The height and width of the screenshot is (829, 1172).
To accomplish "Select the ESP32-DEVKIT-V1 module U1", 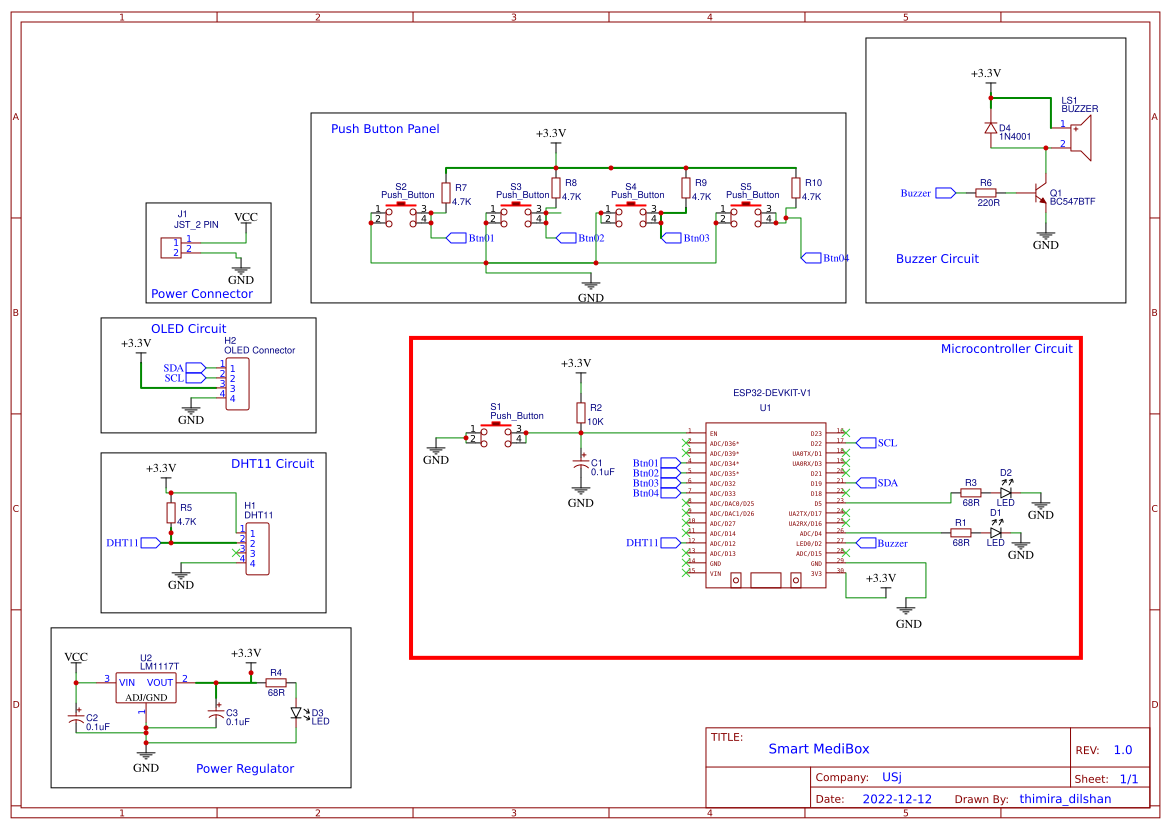I will (x=765, y=504).
